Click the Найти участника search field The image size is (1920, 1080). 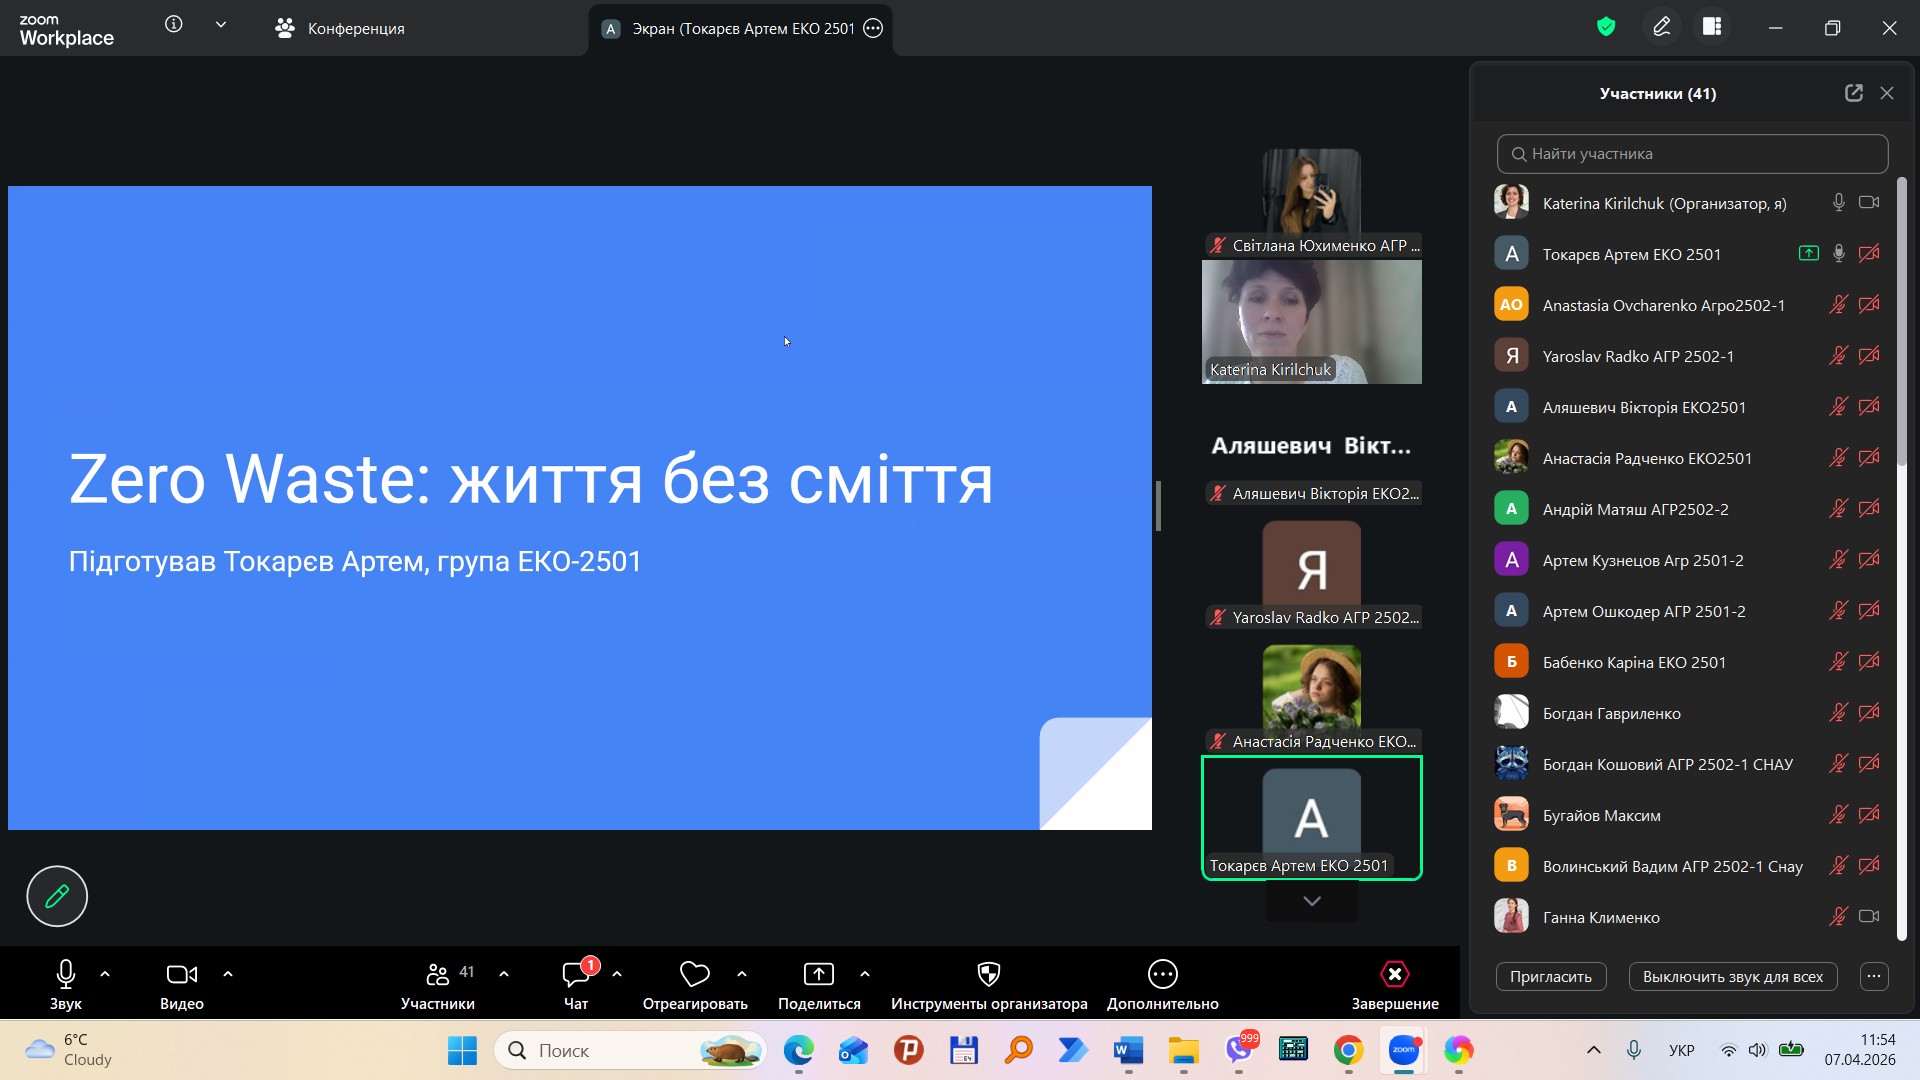click(1692, 154)
